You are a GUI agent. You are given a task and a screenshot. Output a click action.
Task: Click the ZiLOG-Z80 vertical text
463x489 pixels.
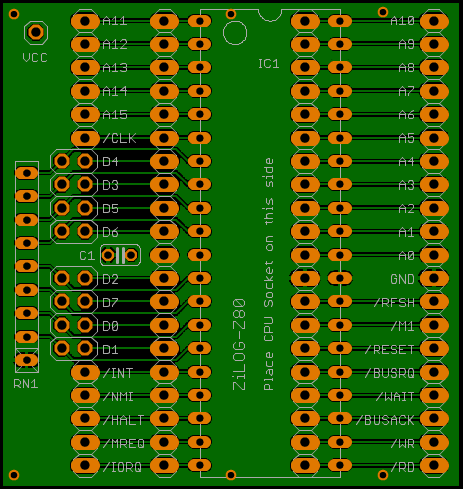tap(239, 344)
